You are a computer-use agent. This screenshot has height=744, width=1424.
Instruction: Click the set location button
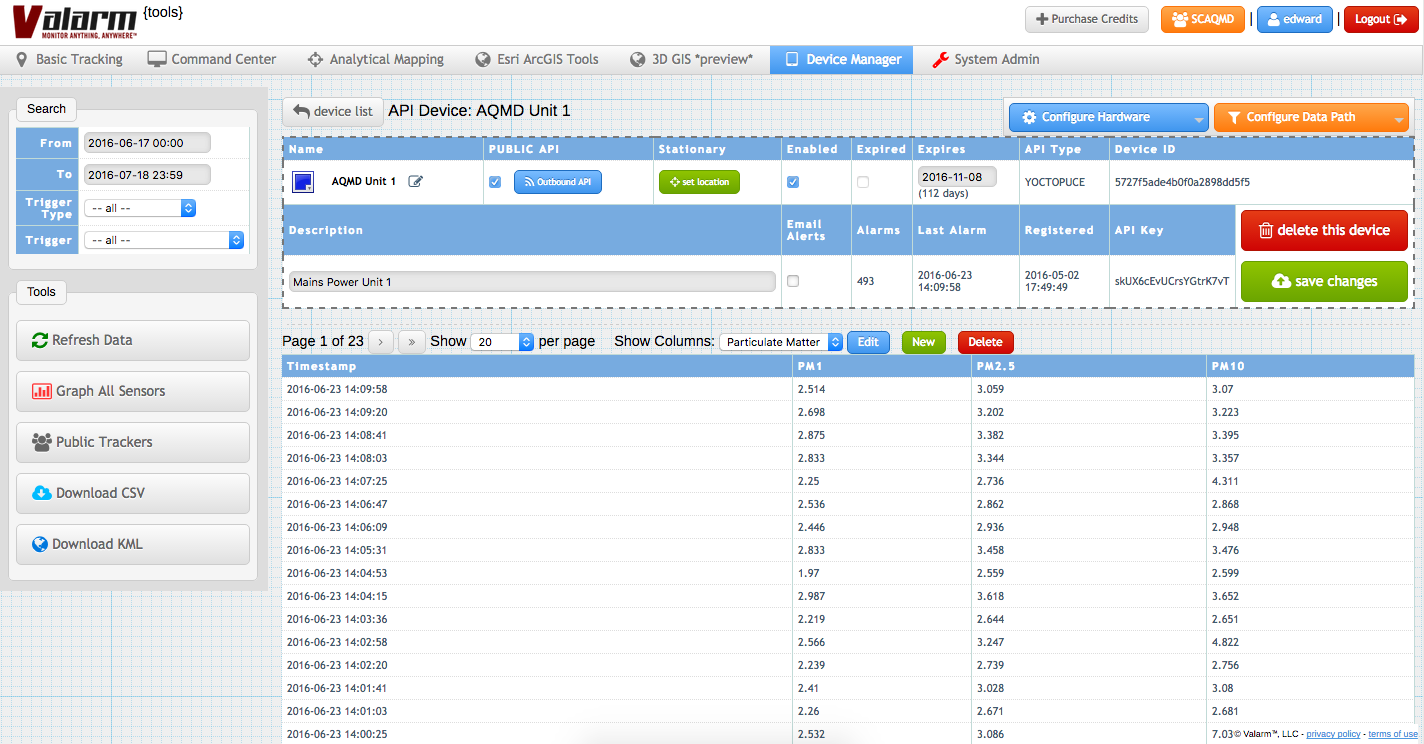pos(699,182)
